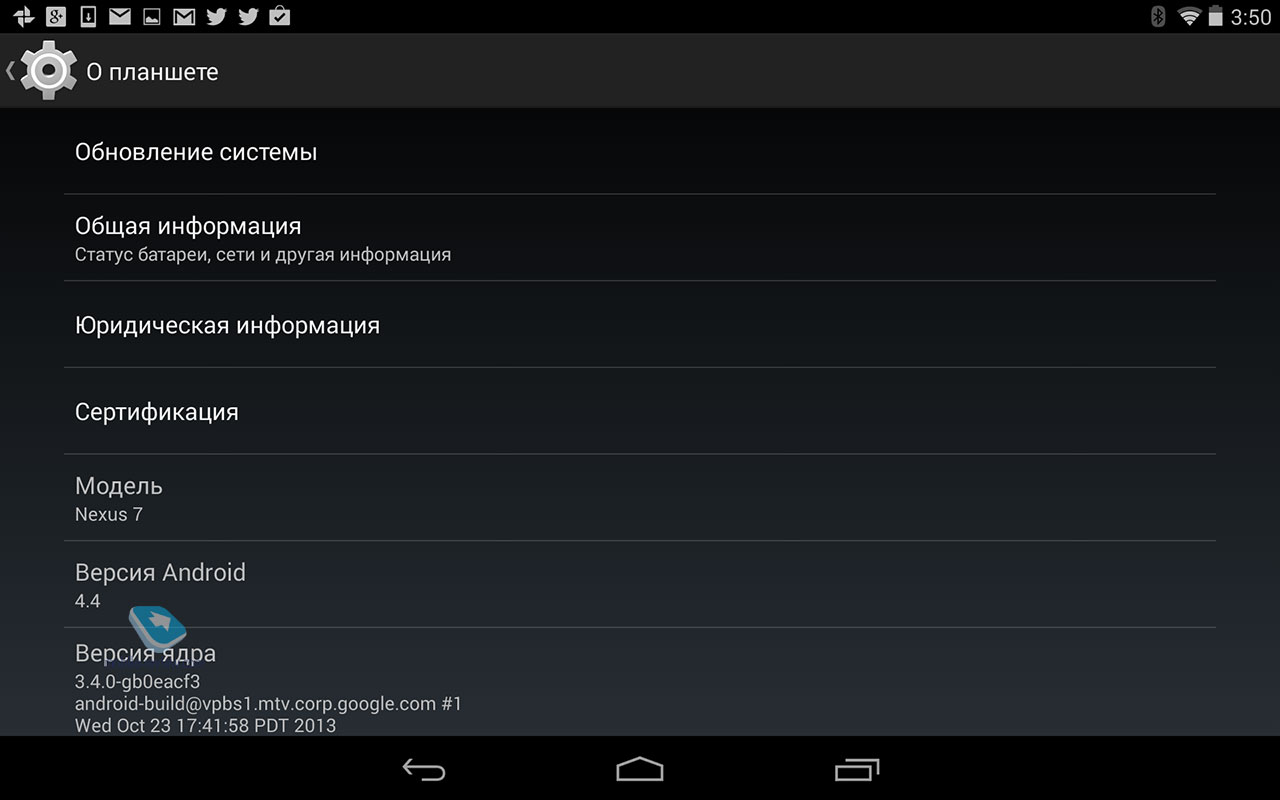Tap the Версия Android 4.4 row
1280x800 pixels.
[640, 585]
